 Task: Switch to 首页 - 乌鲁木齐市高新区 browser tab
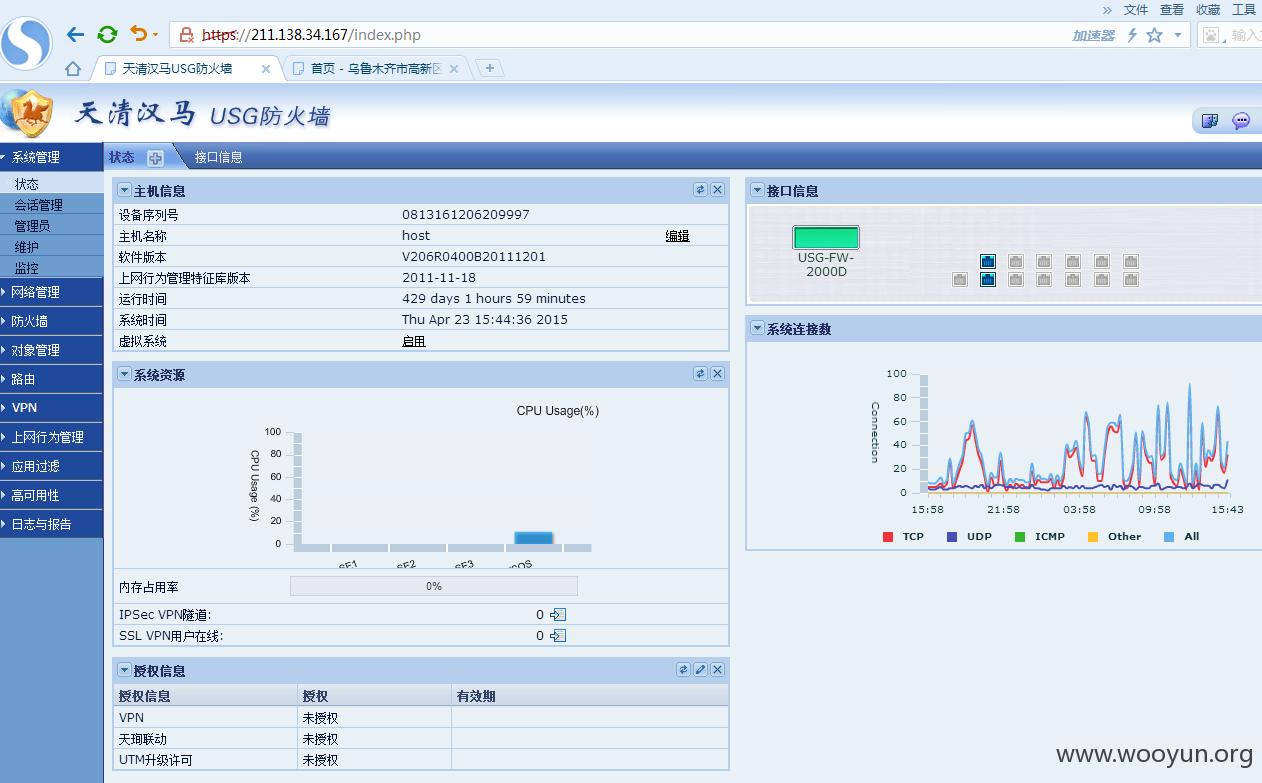375,69
